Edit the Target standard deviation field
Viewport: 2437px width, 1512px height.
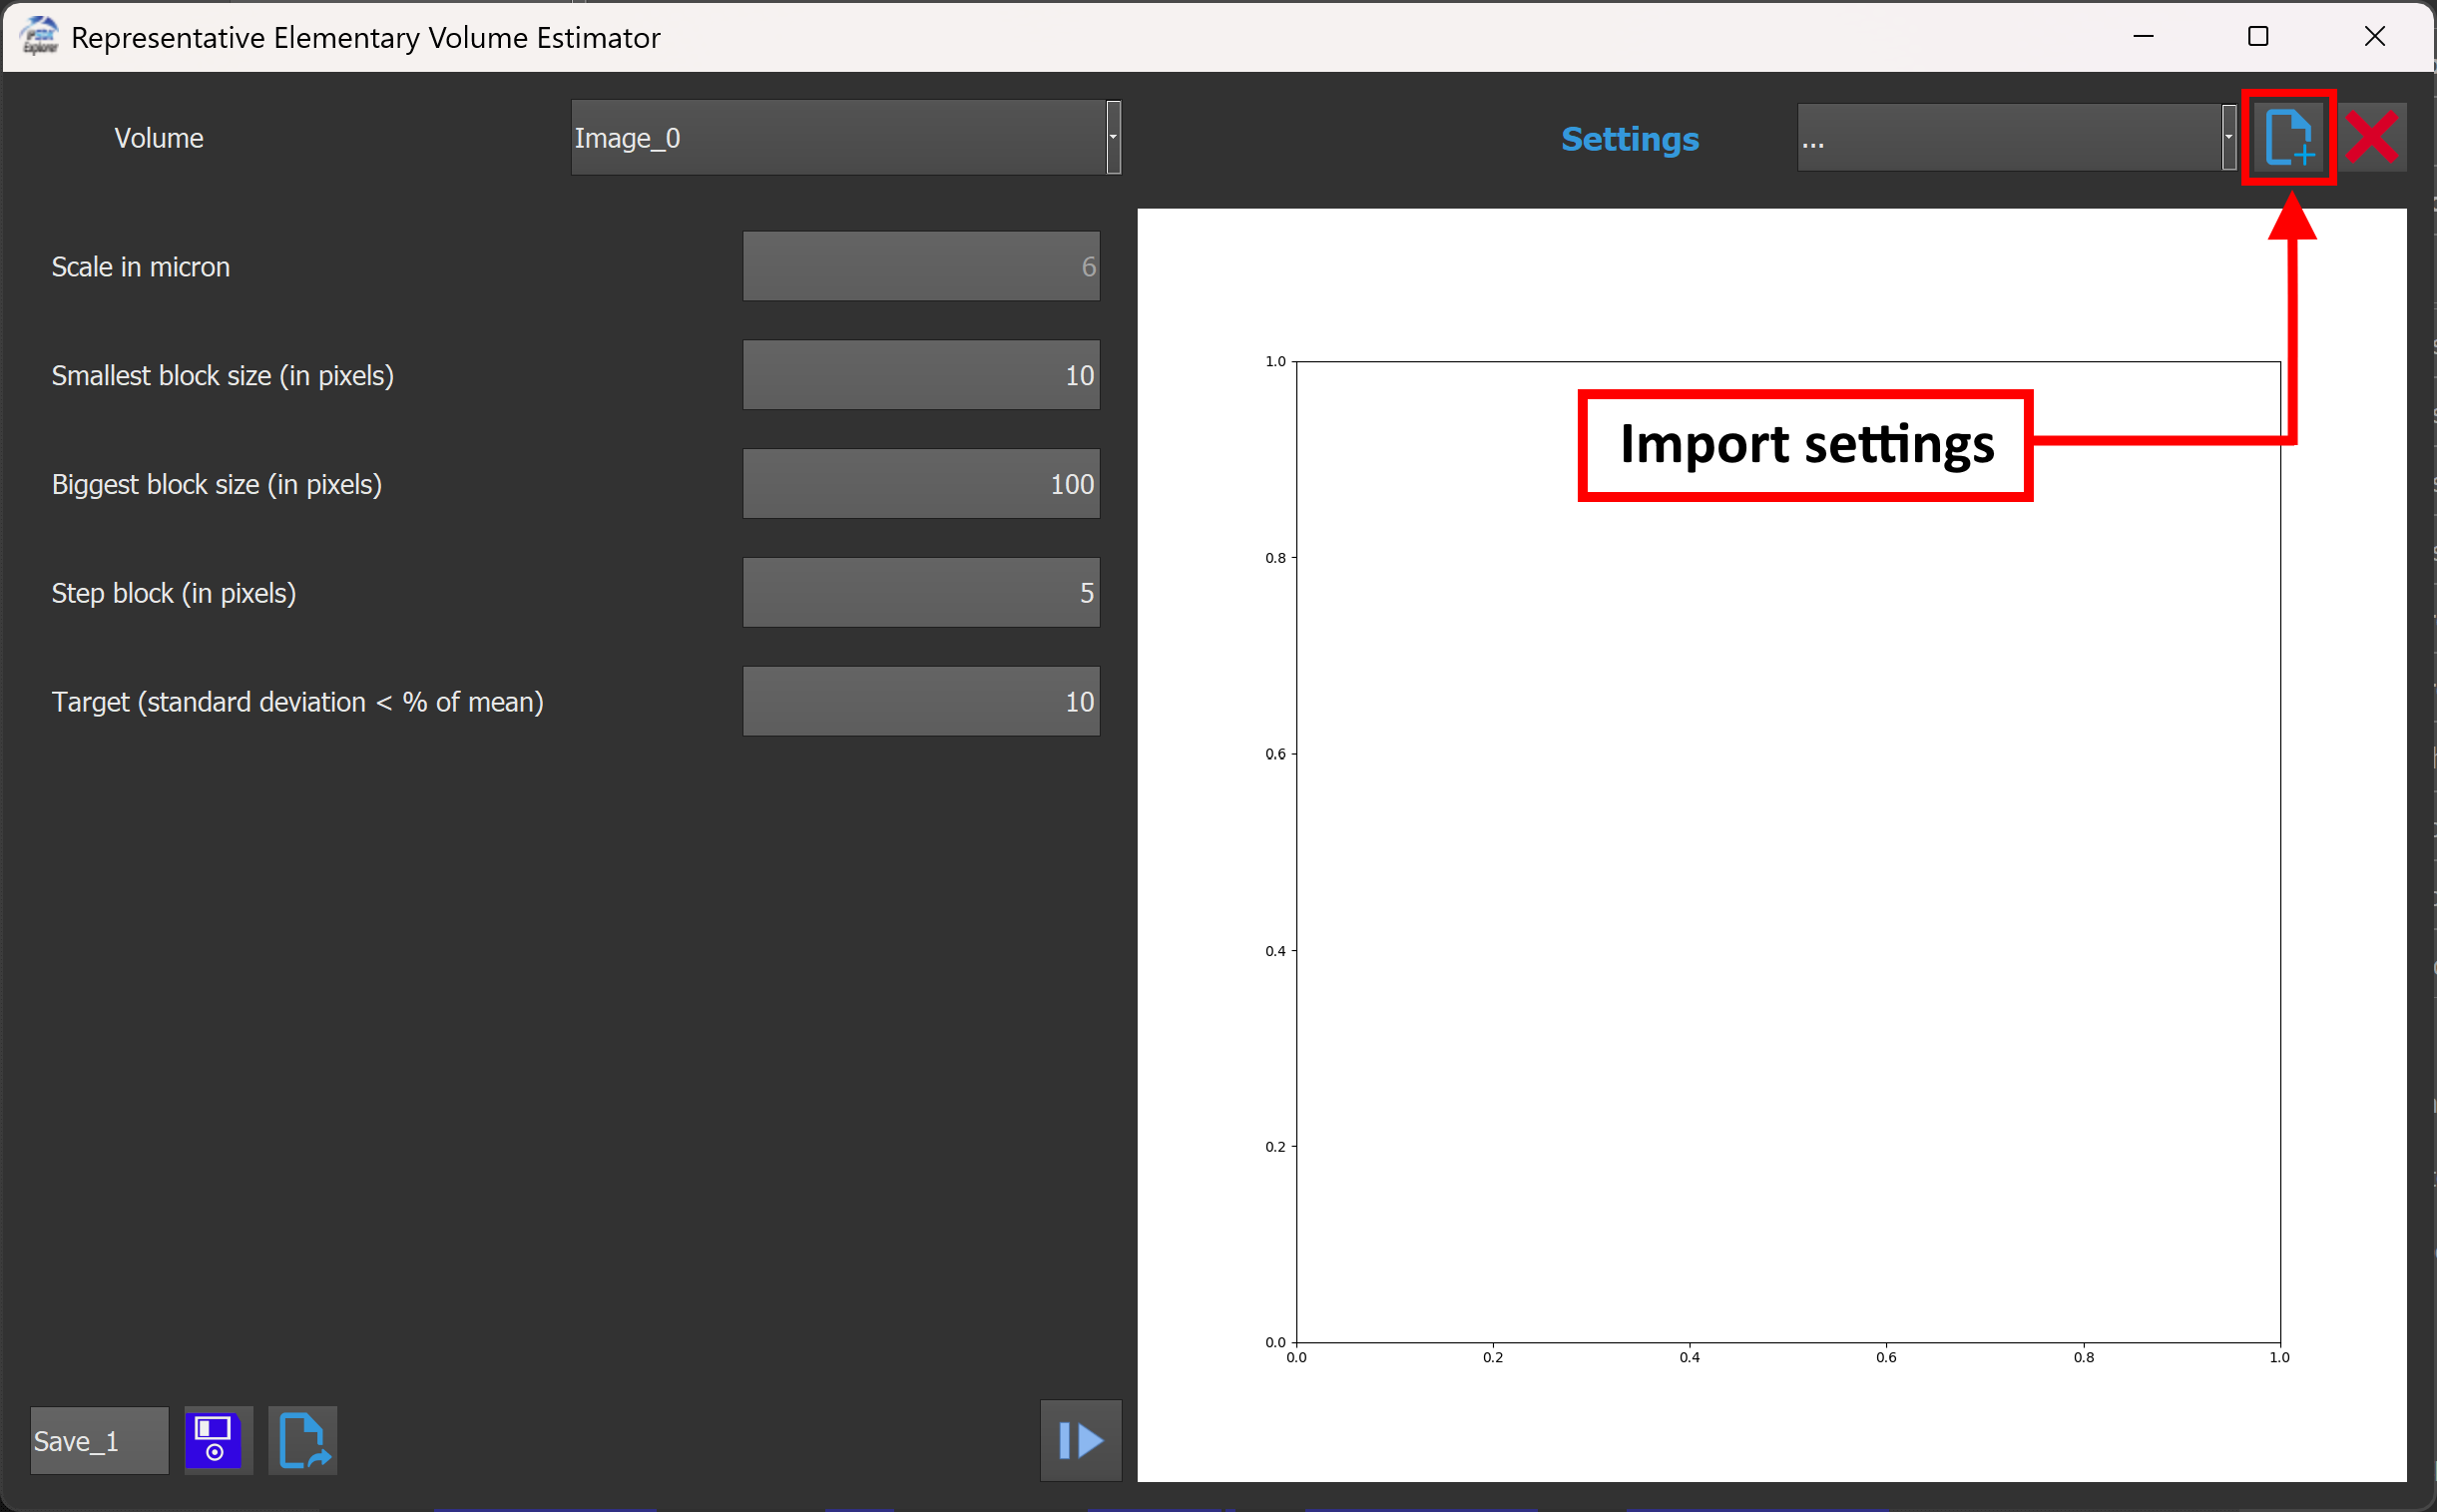click(x=919, y=700)
